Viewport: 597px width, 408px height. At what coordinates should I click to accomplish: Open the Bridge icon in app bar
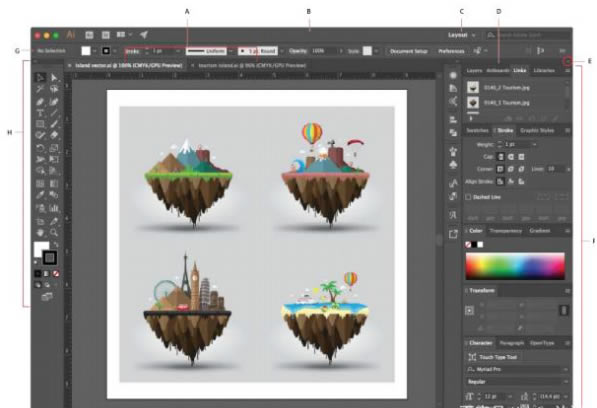click(x=89, y=35)
